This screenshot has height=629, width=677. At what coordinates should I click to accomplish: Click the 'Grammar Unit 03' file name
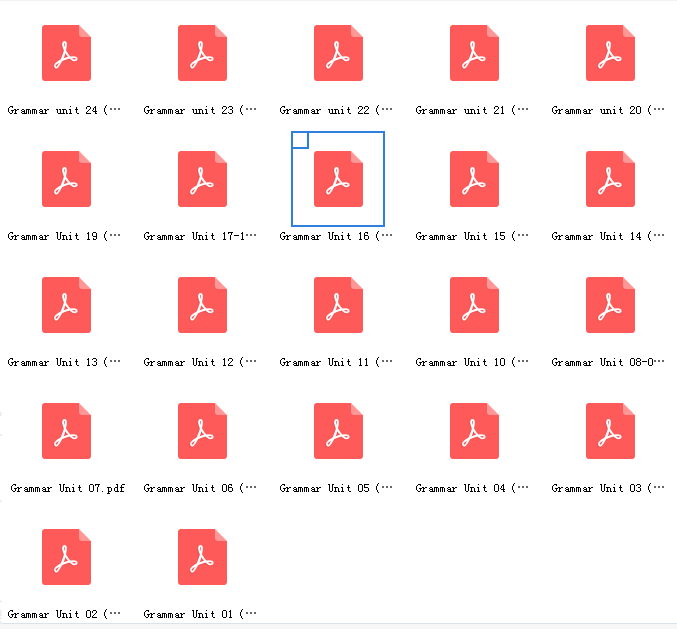point(608,489)
